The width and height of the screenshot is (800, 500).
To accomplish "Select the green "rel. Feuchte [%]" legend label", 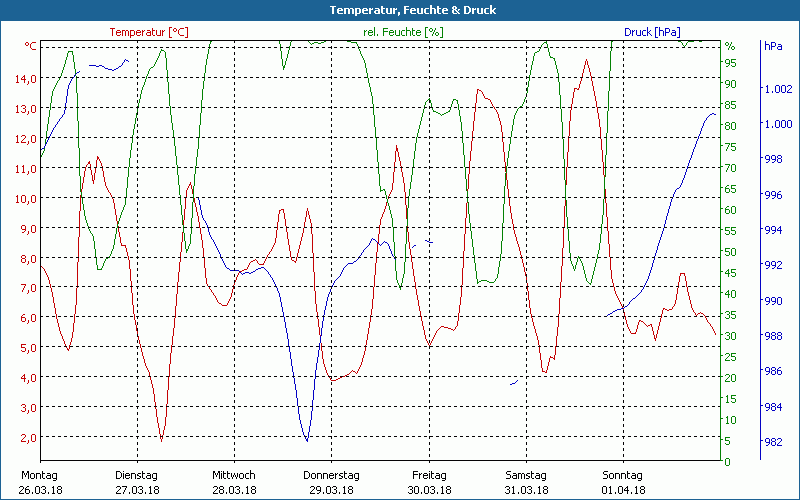I will pyautogui.click(x=402, y=32).
